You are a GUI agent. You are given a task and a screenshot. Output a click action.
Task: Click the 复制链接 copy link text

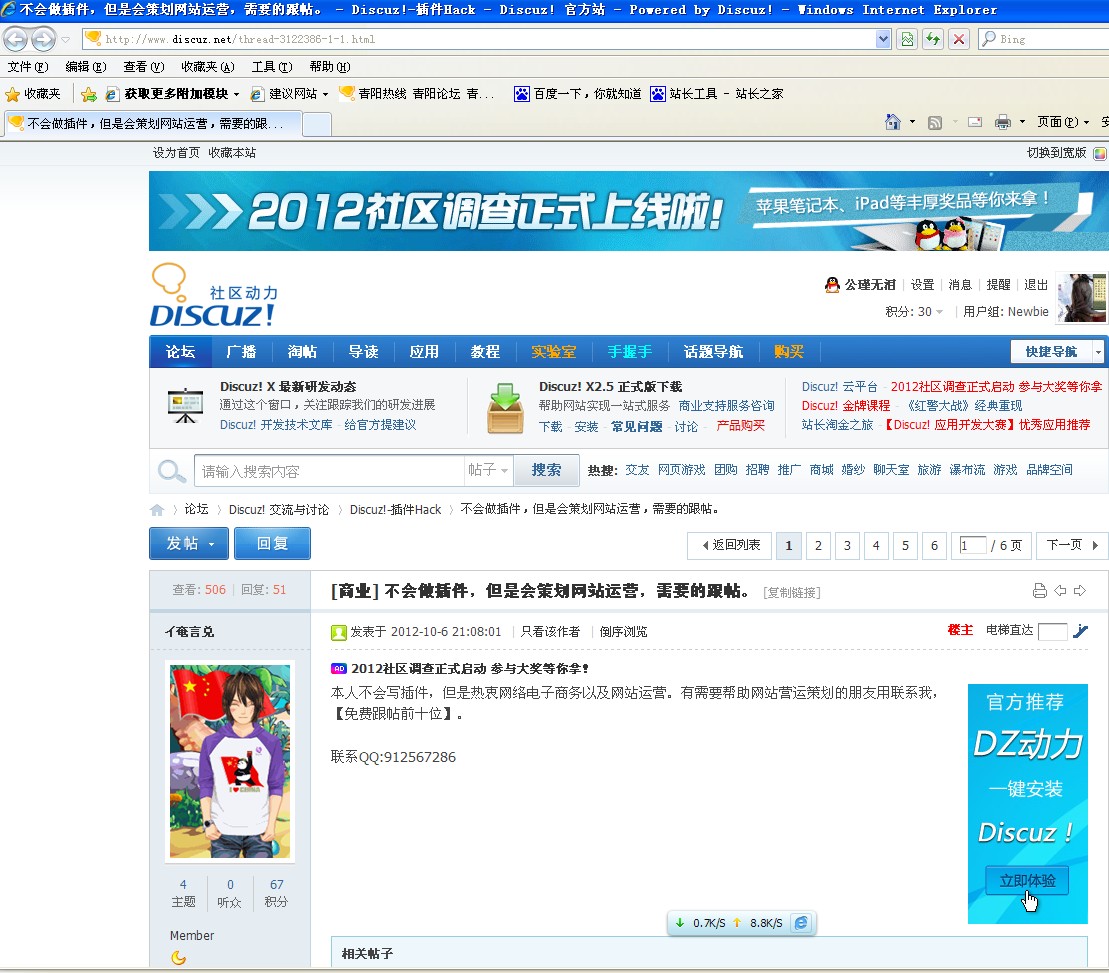click(791, 593)
